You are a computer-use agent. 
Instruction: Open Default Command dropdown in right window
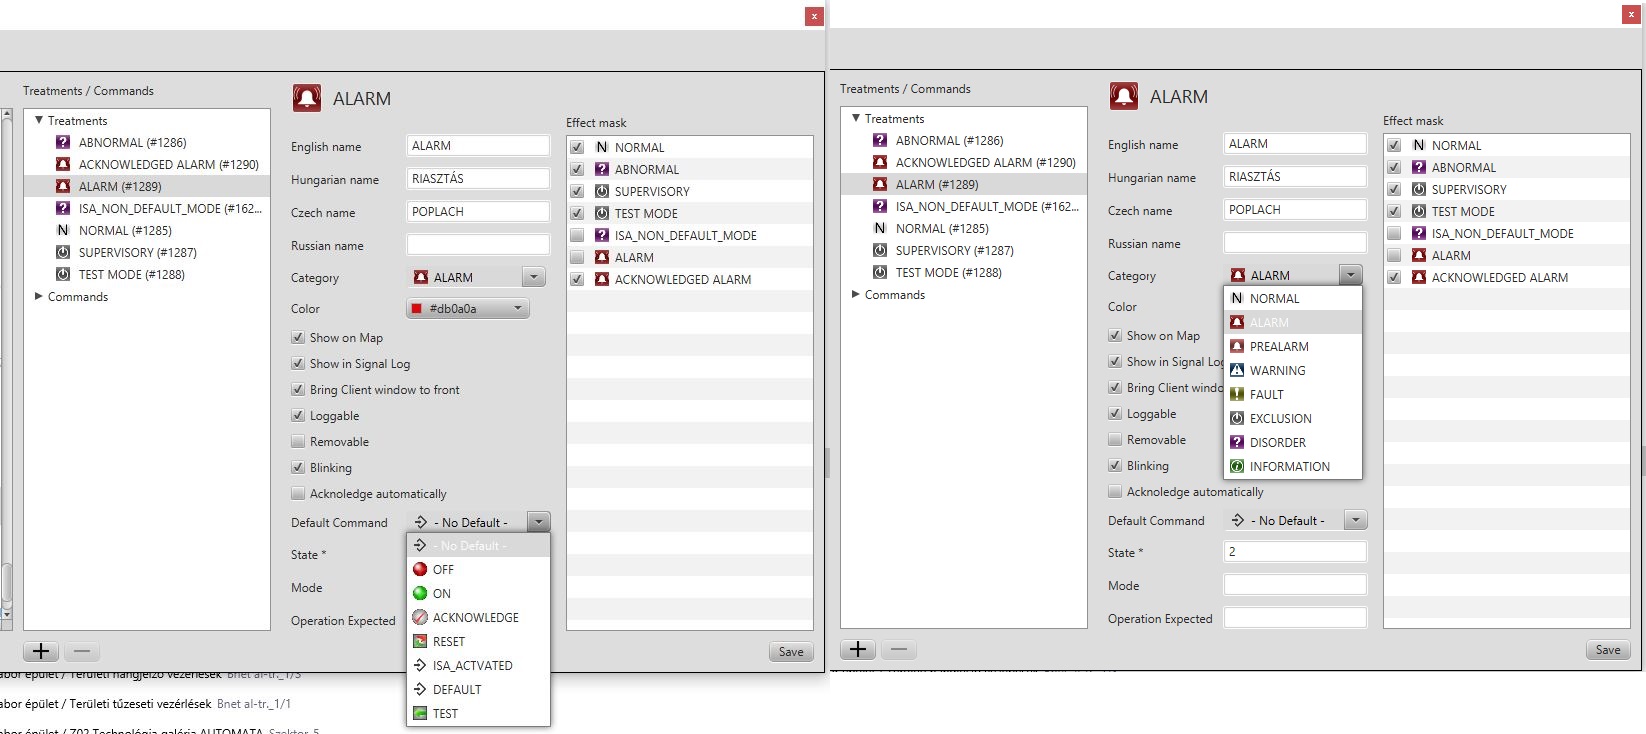[1355, 520]
